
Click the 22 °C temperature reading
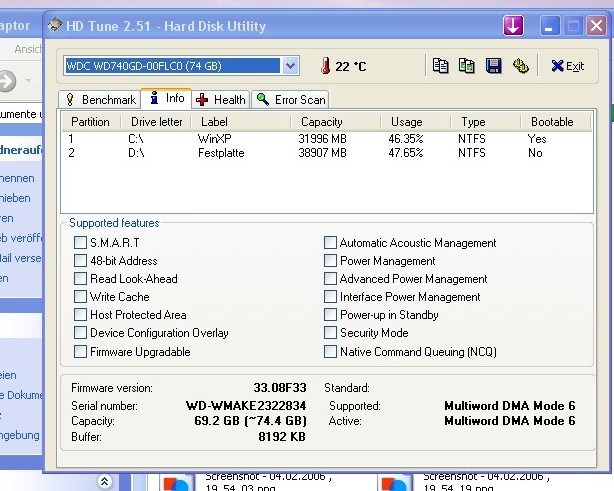pos(350,66)
